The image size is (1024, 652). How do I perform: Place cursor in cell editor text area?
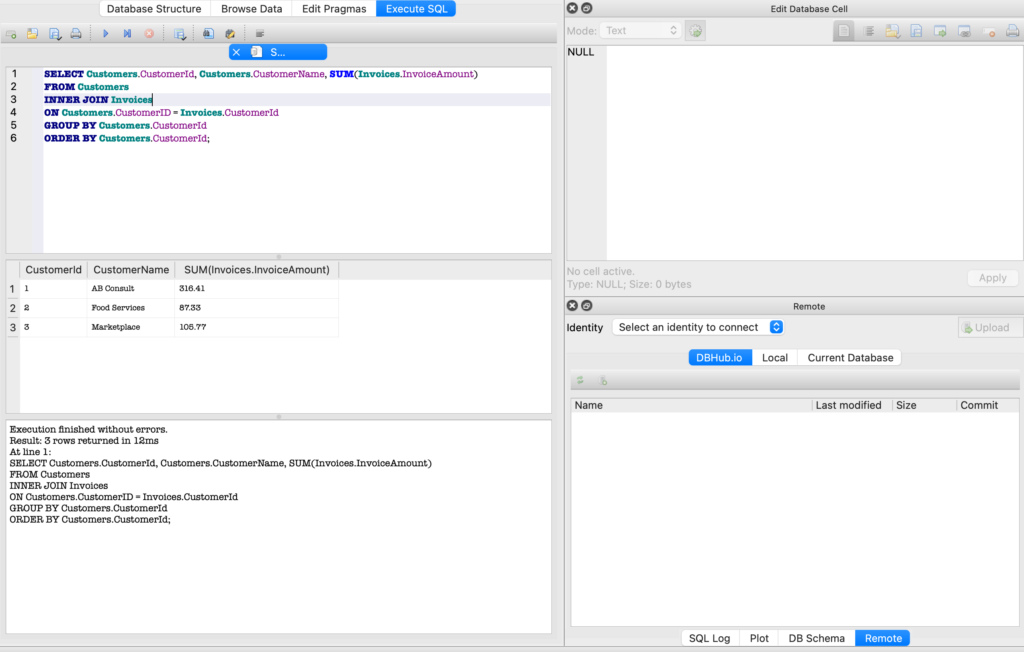coord(814,153)
